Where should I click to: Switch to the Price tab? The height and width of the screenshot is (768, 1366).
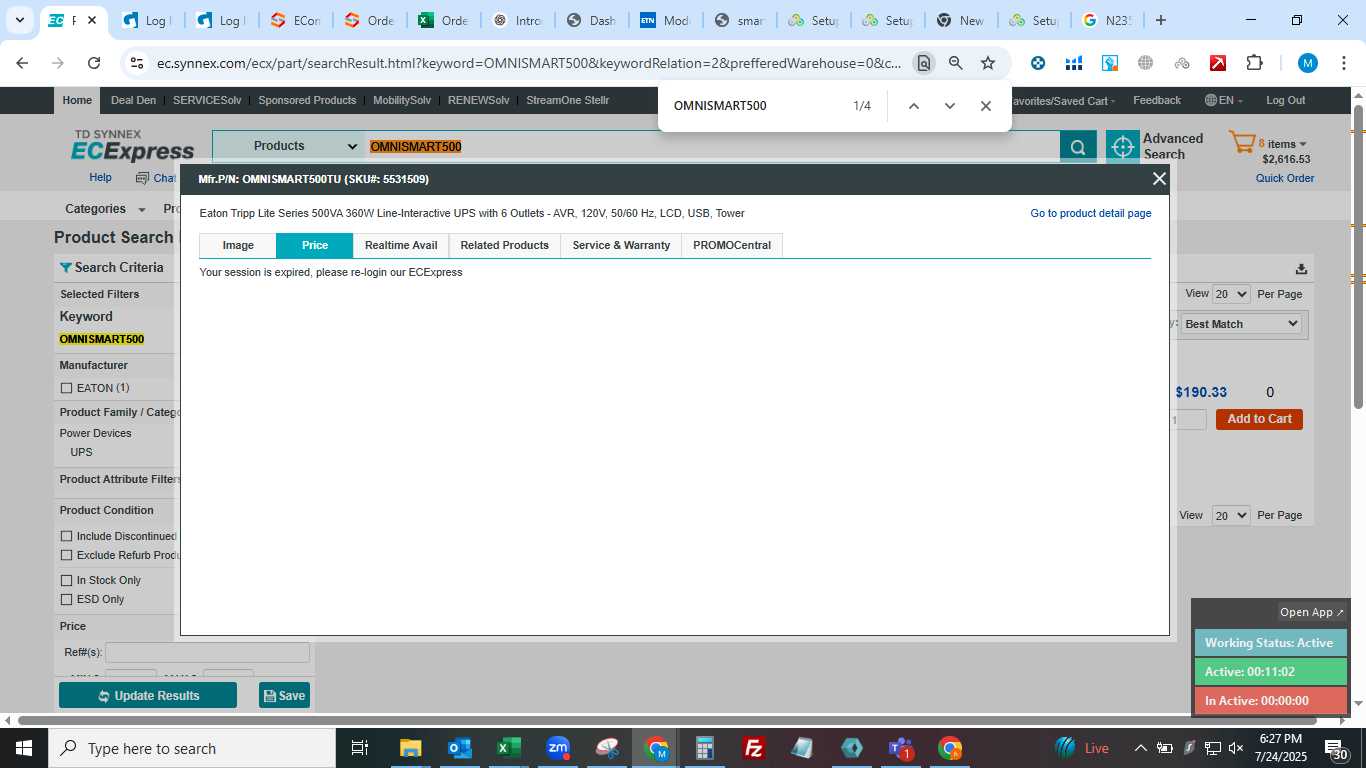[x=315, y=245]
